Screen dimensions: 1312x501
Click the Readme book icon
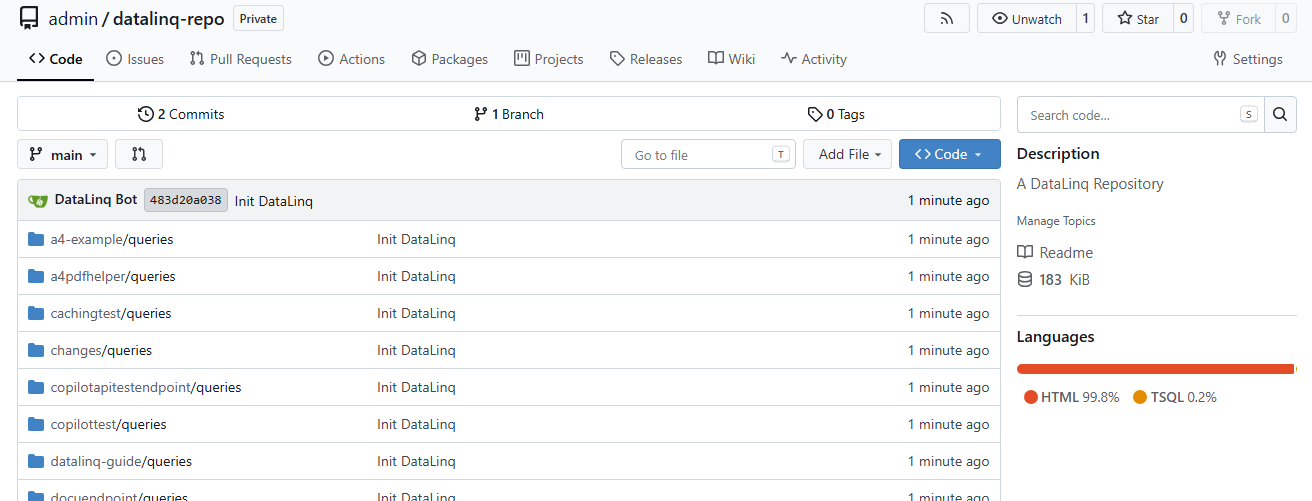click(1025, 252)
